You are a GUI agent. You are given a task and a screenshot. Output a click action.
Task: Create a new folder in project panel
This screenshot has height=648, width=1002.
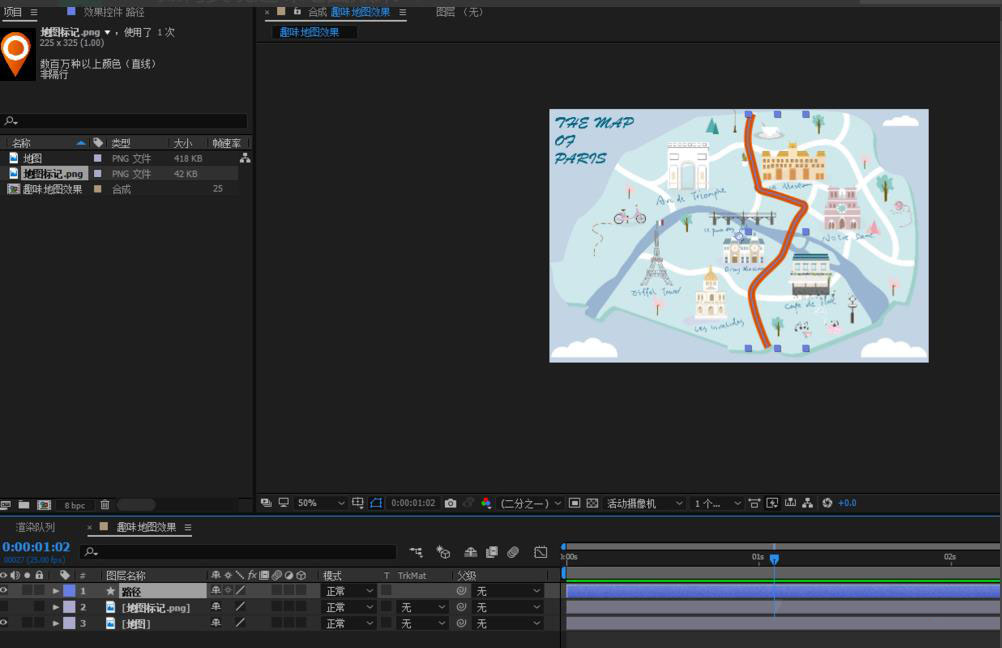pos(24,505)
